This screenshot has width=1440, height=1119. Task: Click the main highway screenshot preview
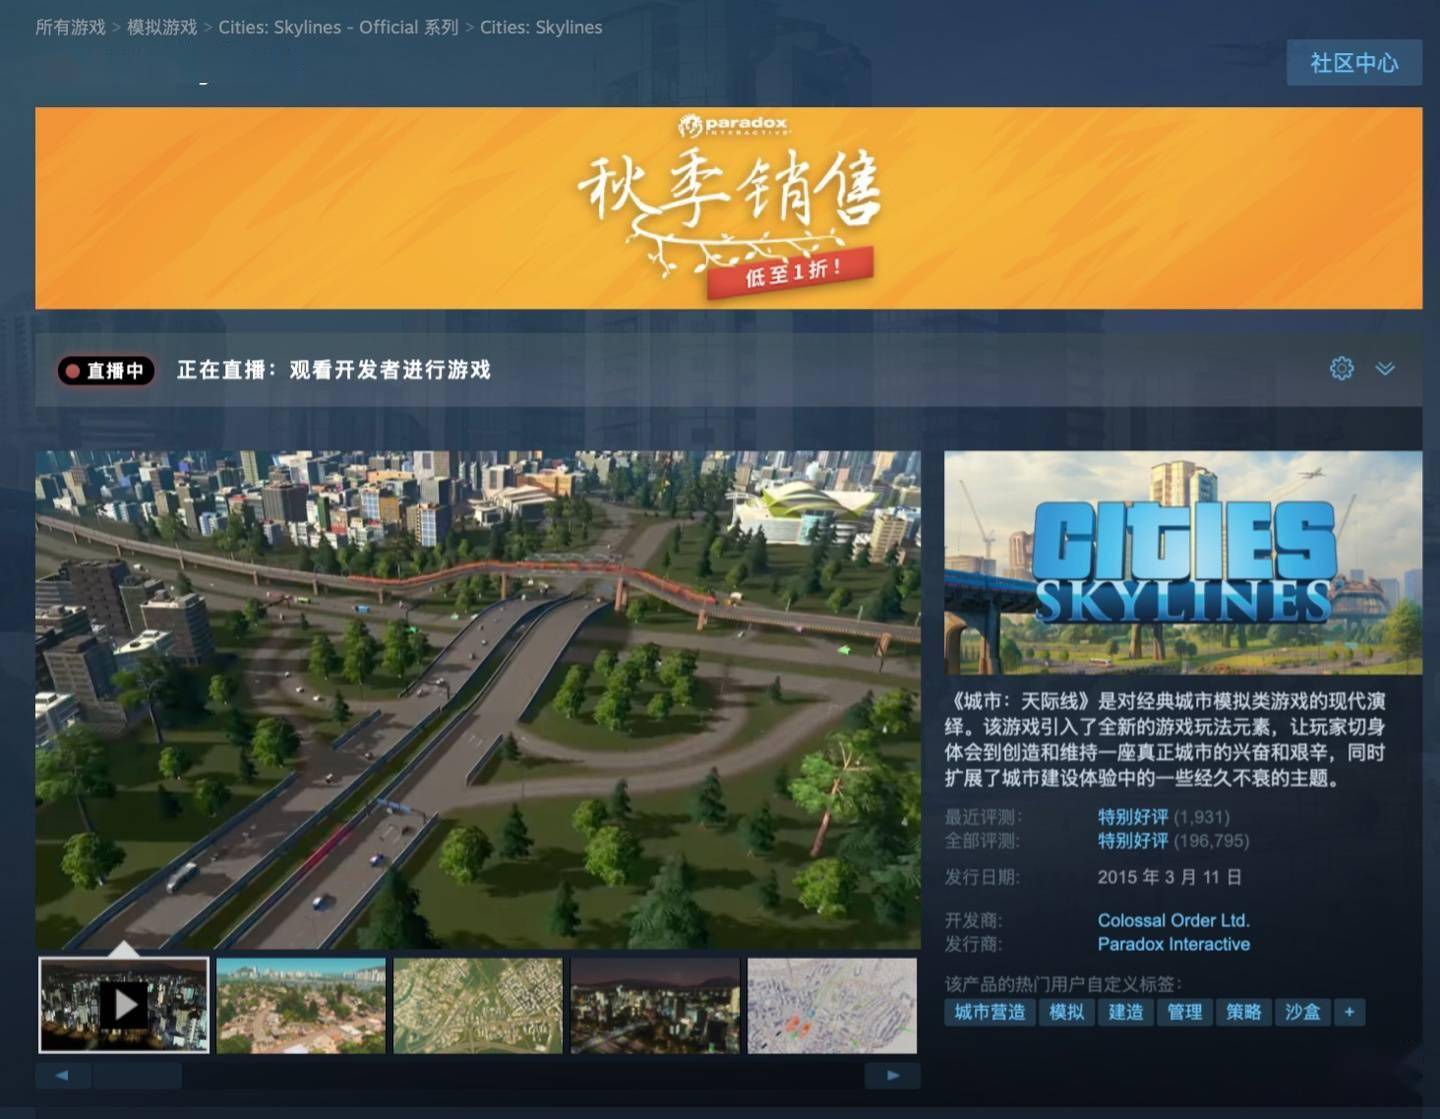click(x=478, y=699)
